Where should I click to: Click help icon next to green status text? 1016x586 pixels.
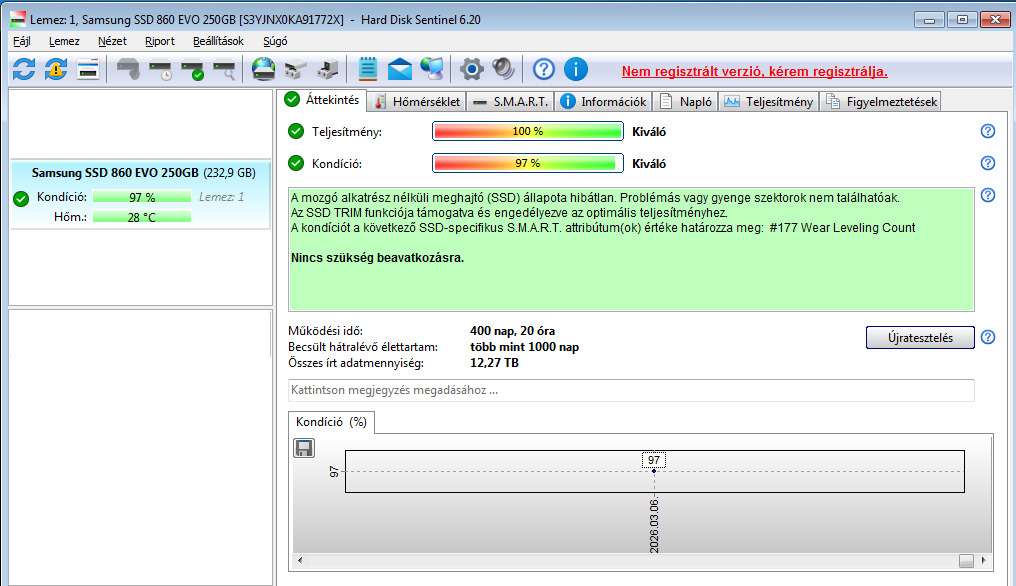pyautogui.click(x=987, y=195)
